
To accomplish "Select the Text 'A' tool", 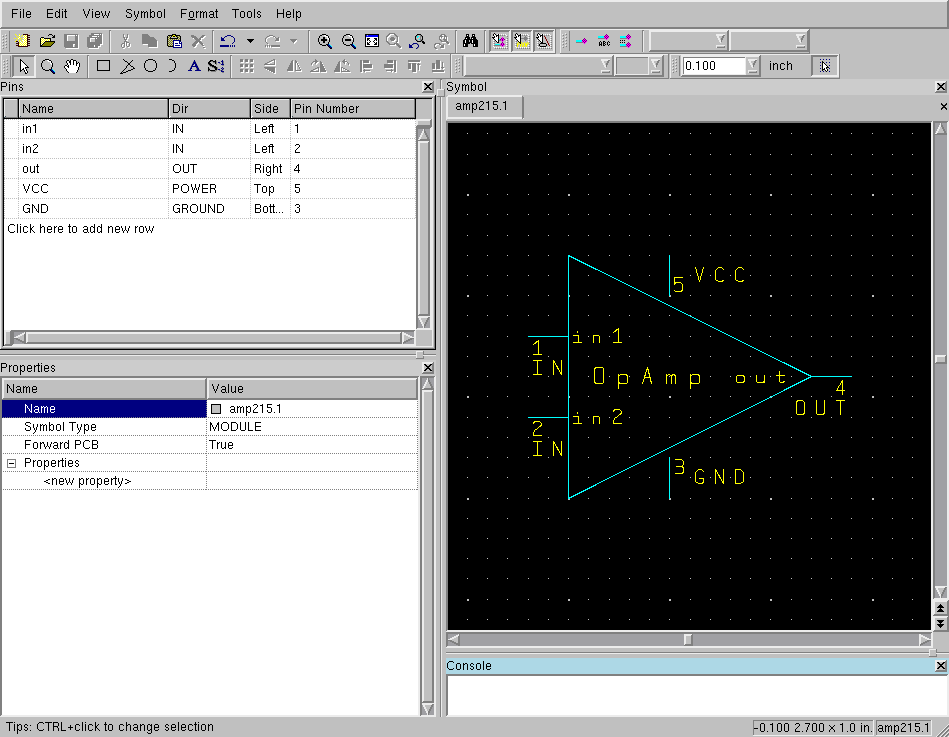I will (193, 66).
